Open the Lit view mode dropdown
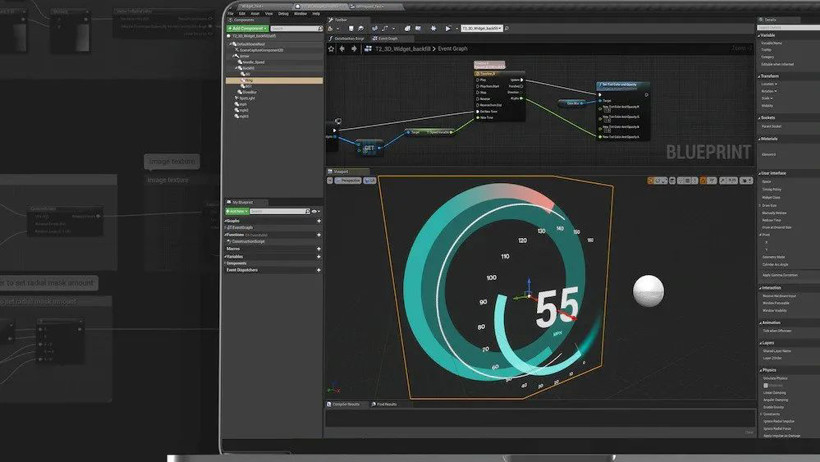The height and width of the screenshot is (462, 820). pyautogui.click(x=370, y=181)
